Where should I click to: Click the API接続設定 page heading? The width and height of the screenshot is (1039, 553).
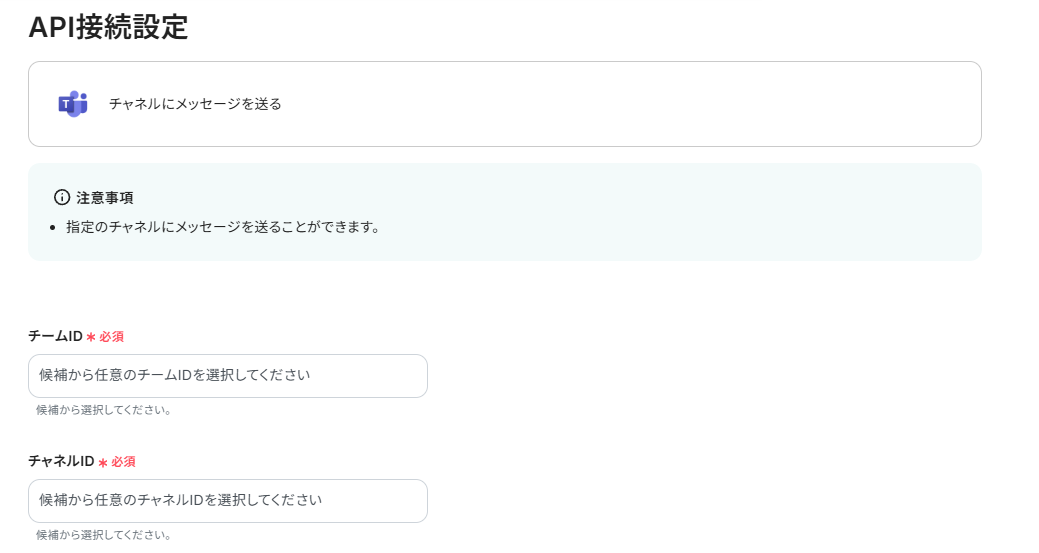click(x=108, y=28)
